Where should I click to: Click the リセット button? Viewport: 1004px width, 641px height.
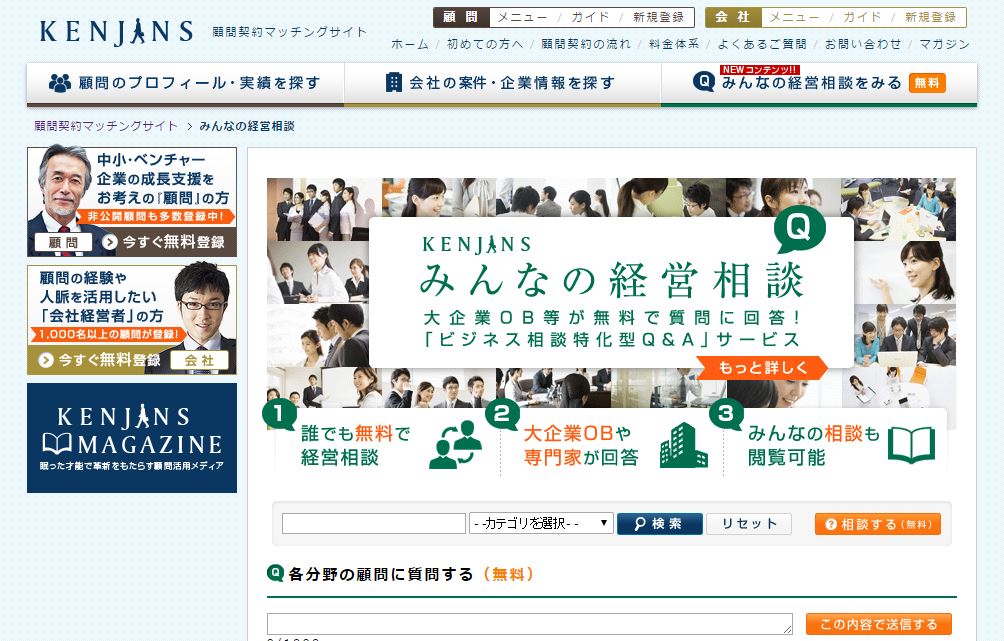click(749, 524)
